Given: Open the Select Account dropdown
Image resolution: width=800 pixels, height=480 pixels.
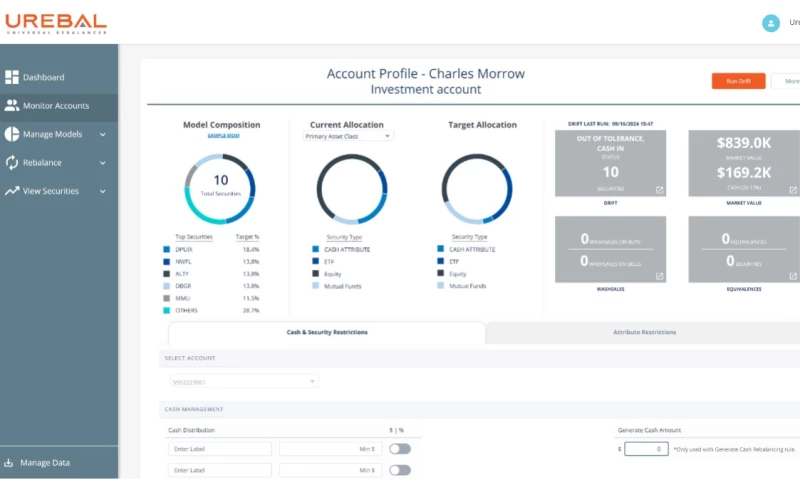Looking at the screenshot, I should (x=243, y=381).
